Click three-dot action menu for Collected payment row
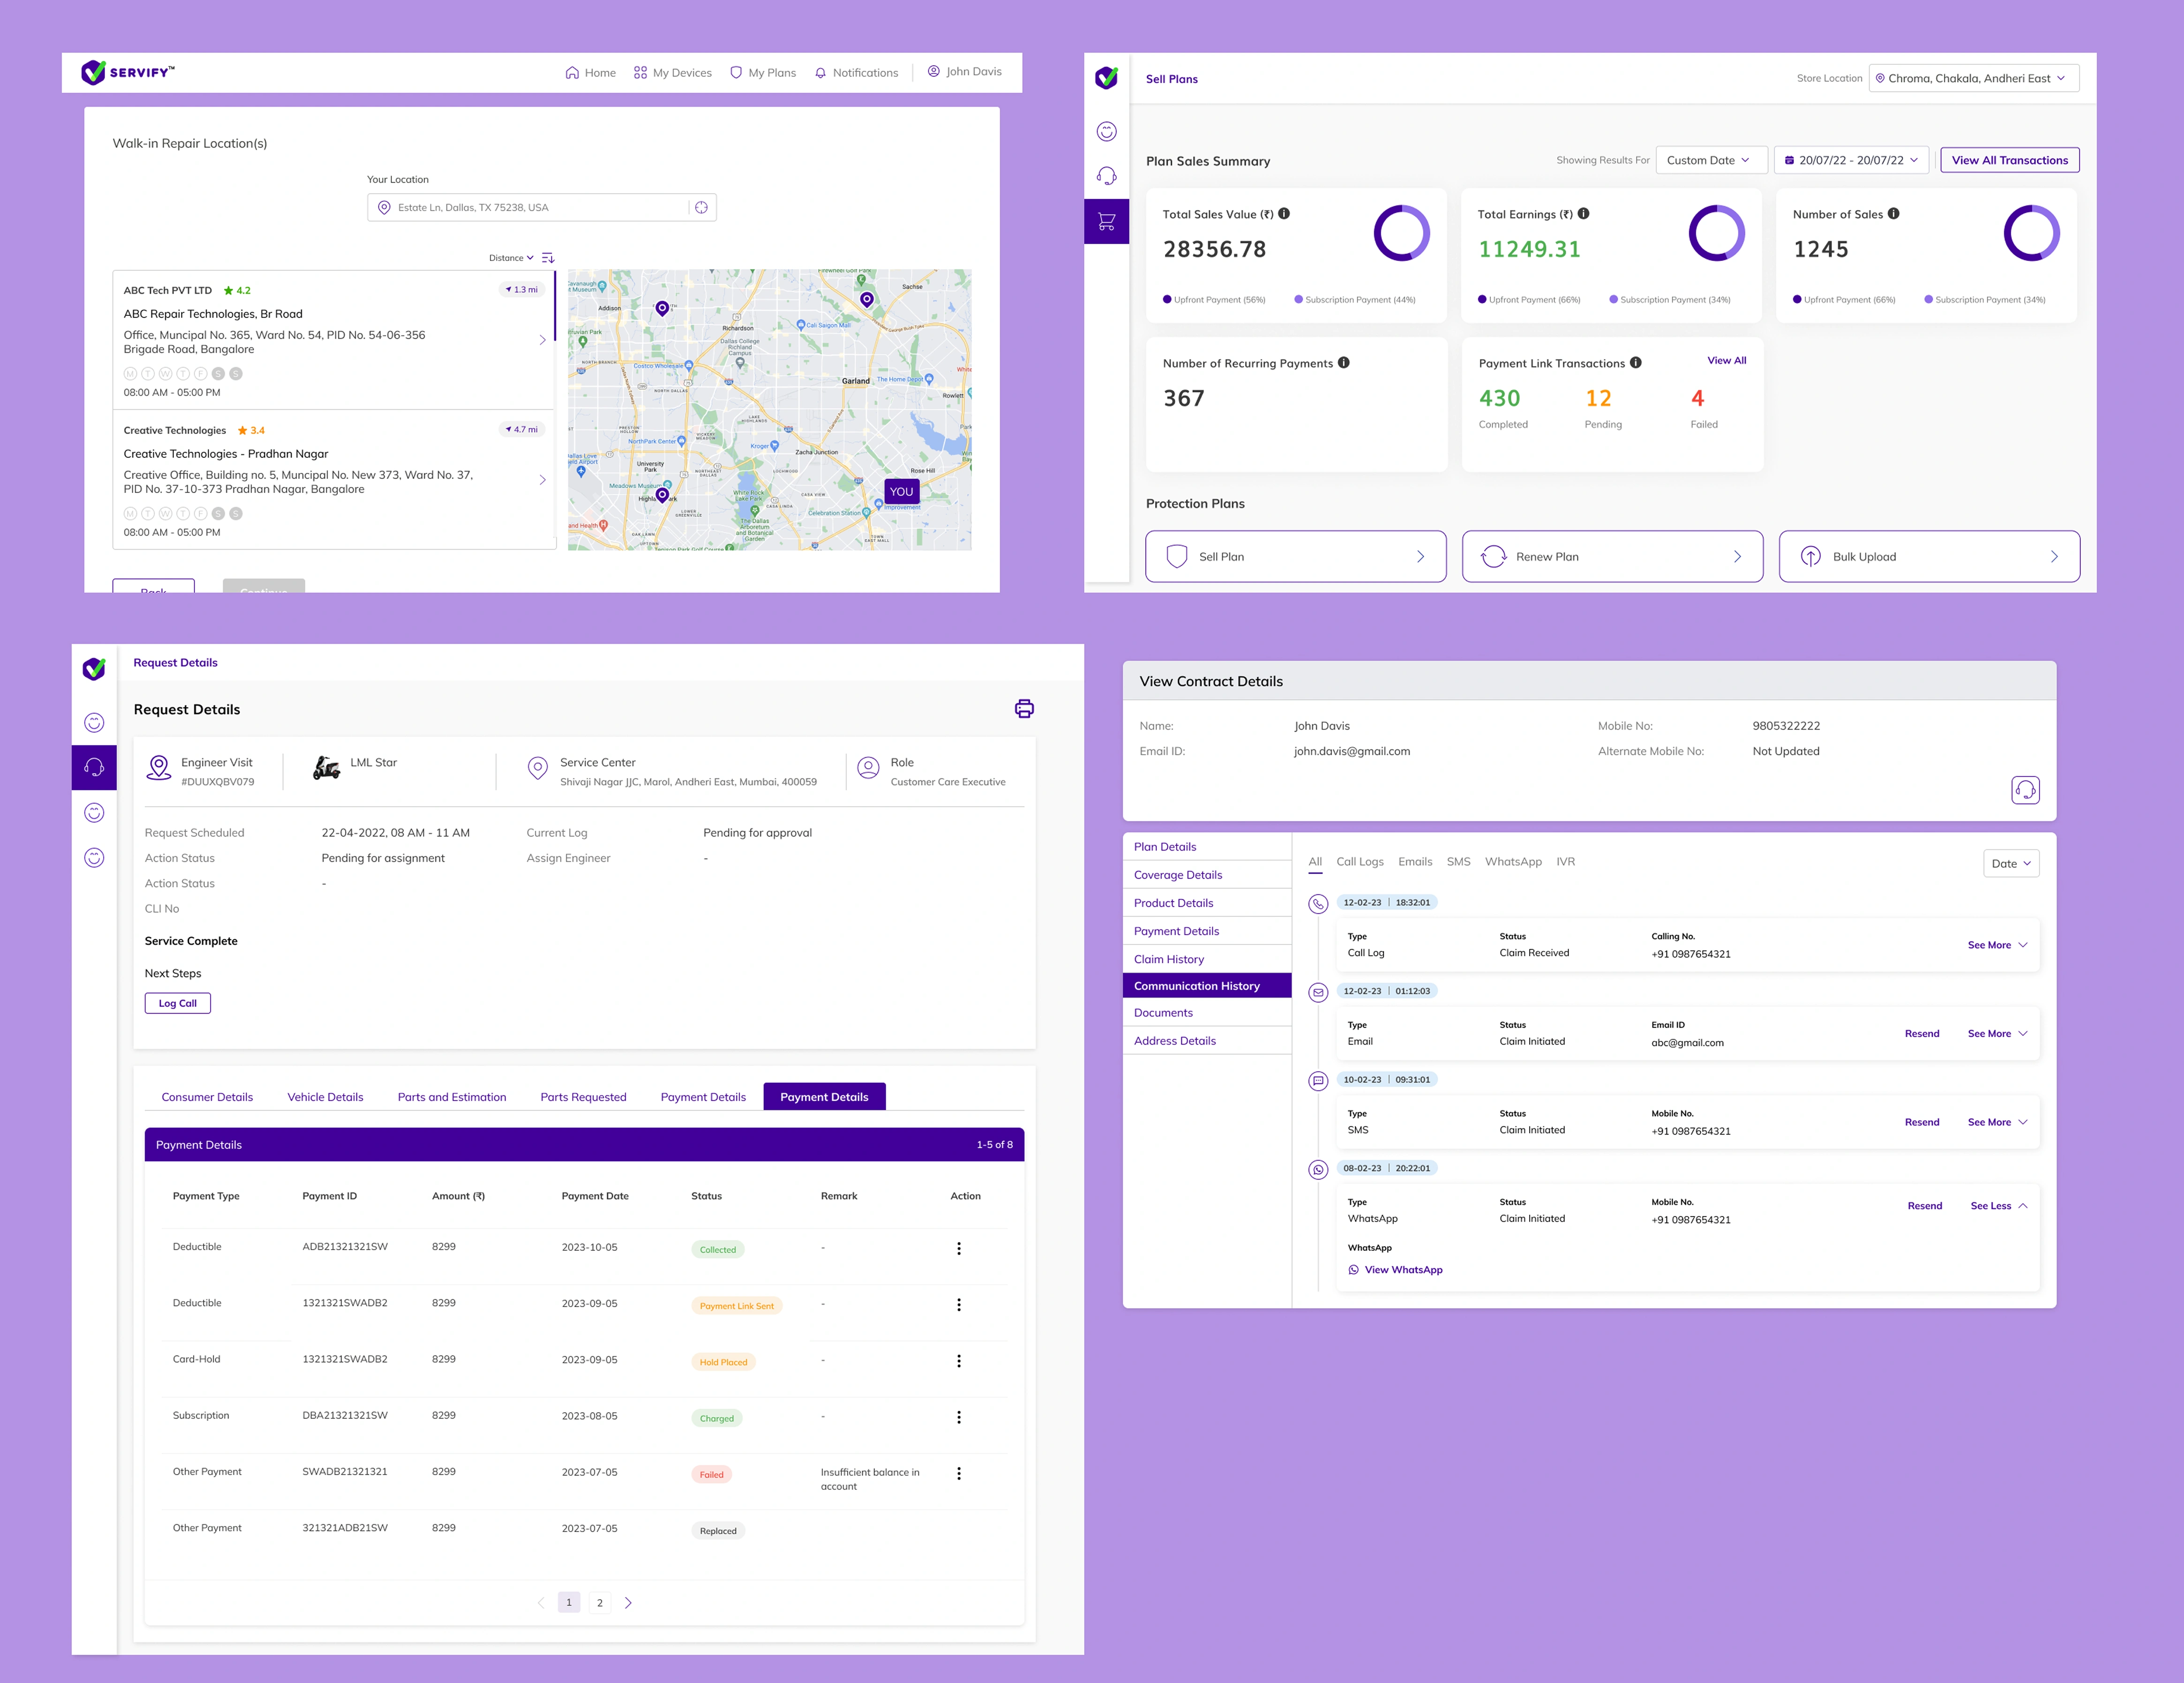The image size is (2184, 1683). tap(959, 1249)
